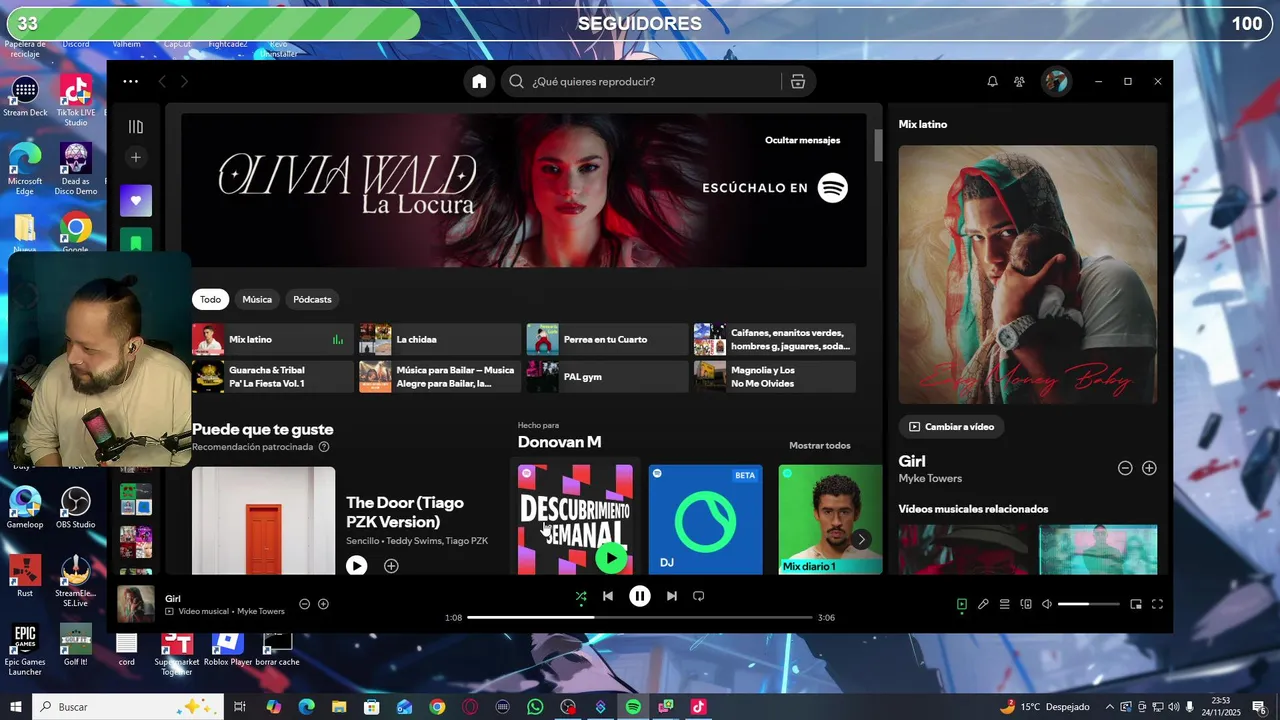Screen dimensions: 1280x720
Task: Select the 'Música' filter chip
Action: [257, 299]
